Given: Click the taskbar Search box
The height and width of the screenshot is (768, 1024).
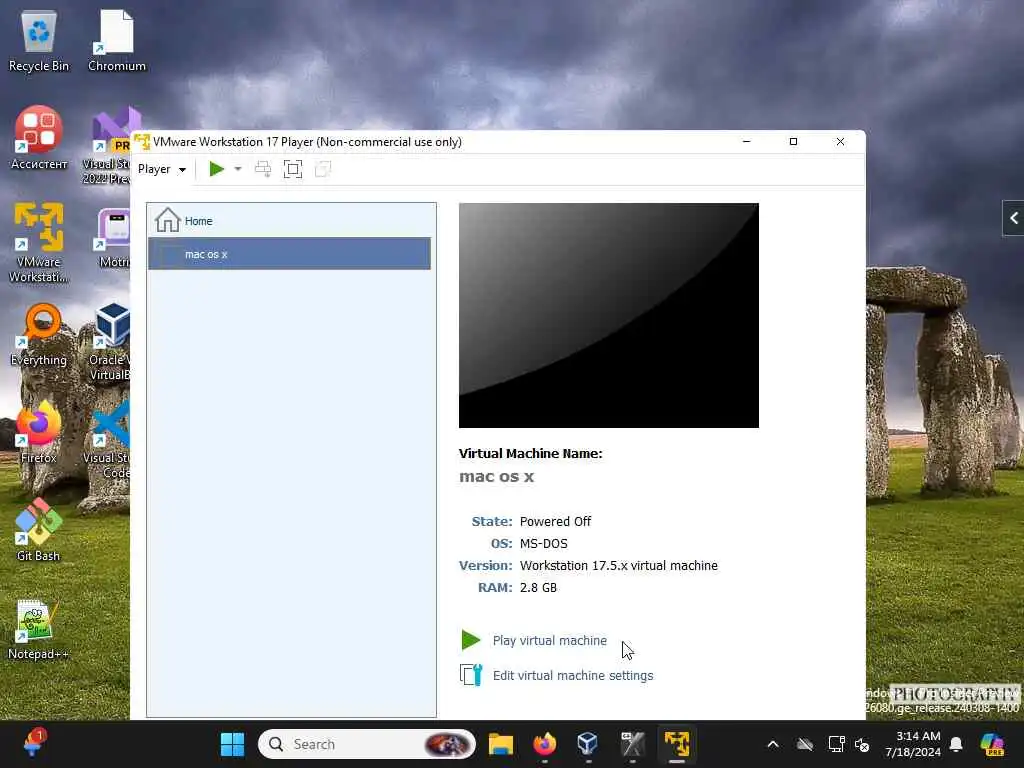Looking at the screenshot, I should (x=367, y=744).
